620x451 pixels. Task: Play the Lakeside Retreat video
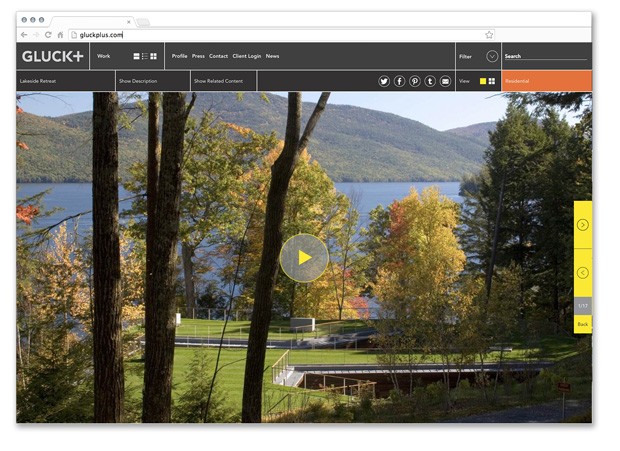304,258
